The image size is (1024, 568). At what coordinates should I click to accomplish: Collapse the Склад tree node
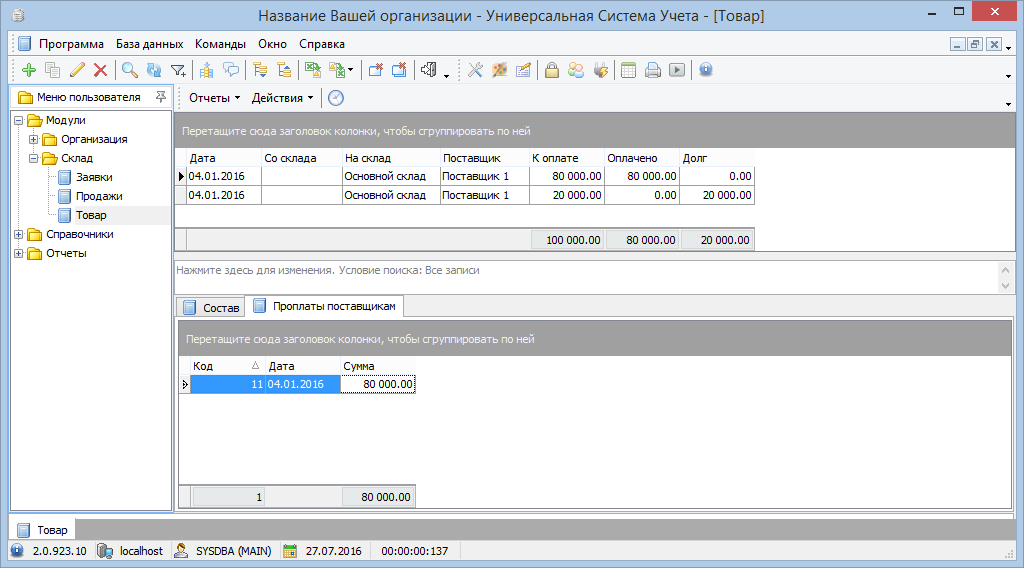pyautogui.click(x=33, y=158)
